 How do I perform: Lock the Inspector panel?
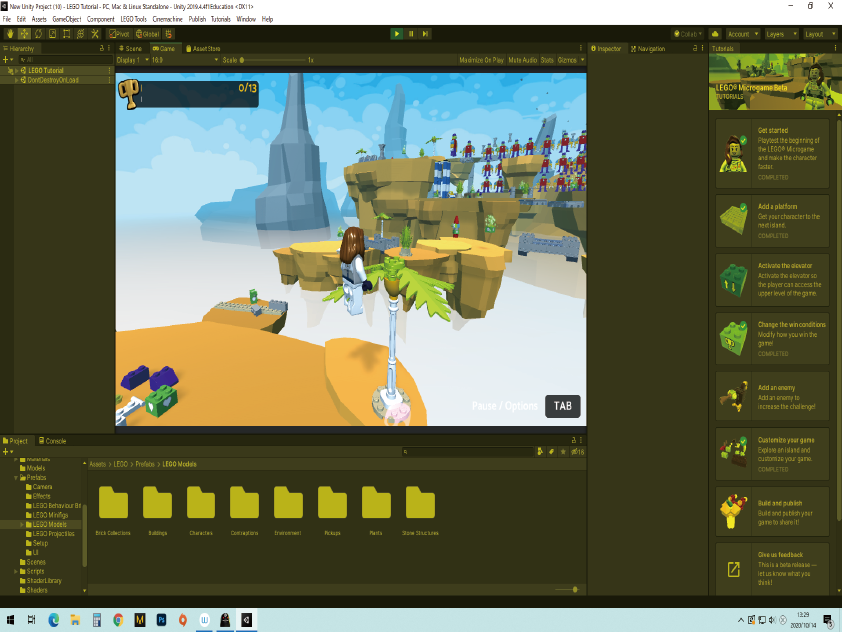tap(694, 48)
